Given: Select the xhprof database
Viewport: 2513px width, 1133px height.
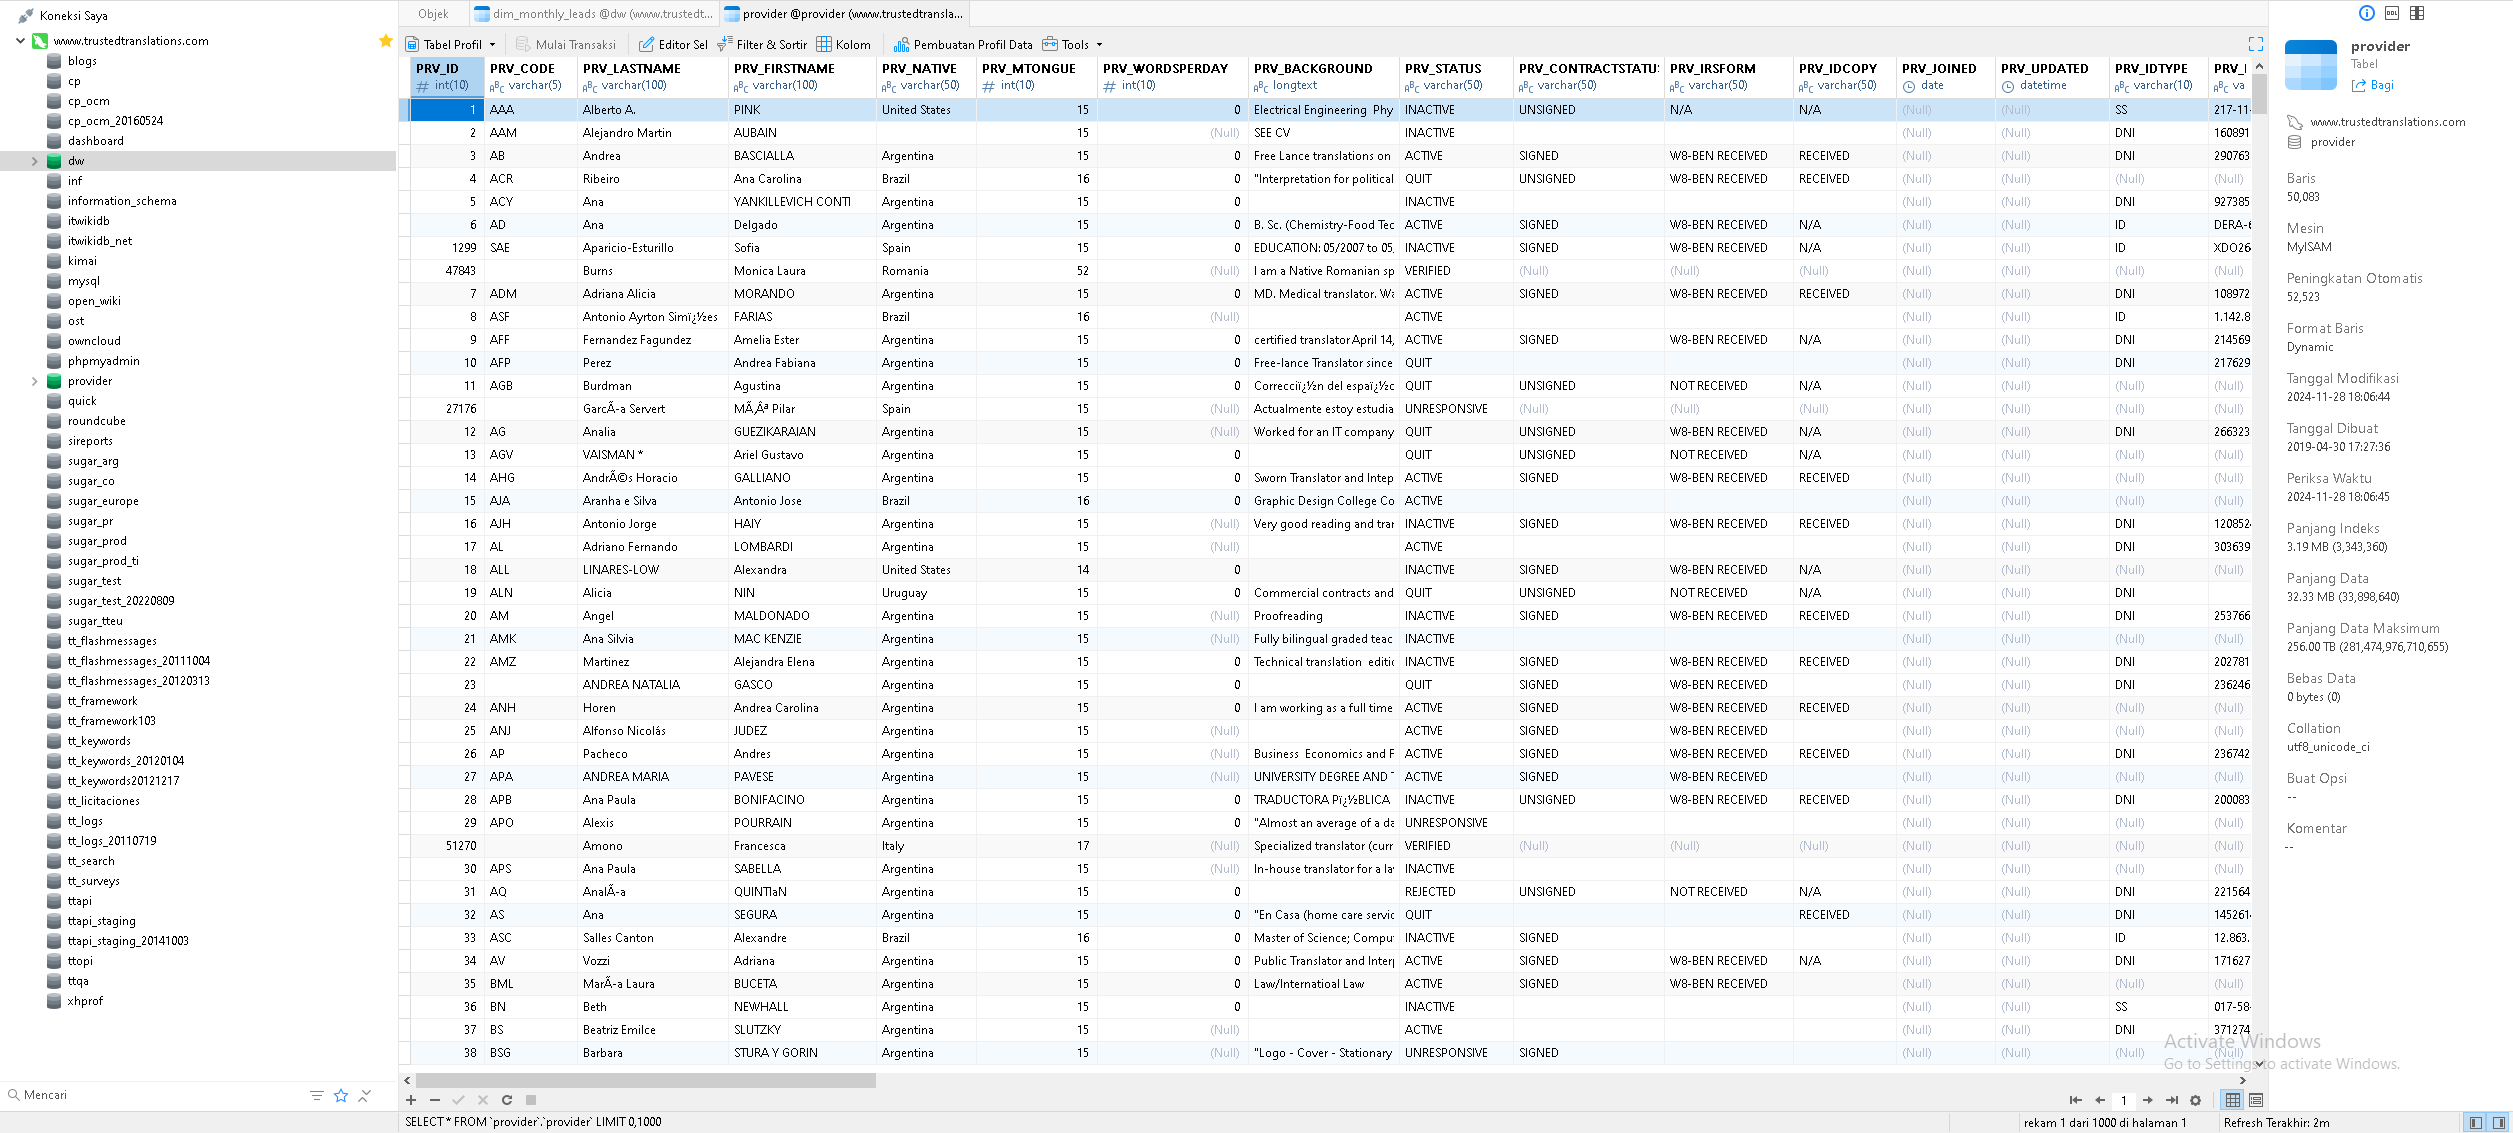Looking at the screenshot, I should click(x=84, y=1001).
